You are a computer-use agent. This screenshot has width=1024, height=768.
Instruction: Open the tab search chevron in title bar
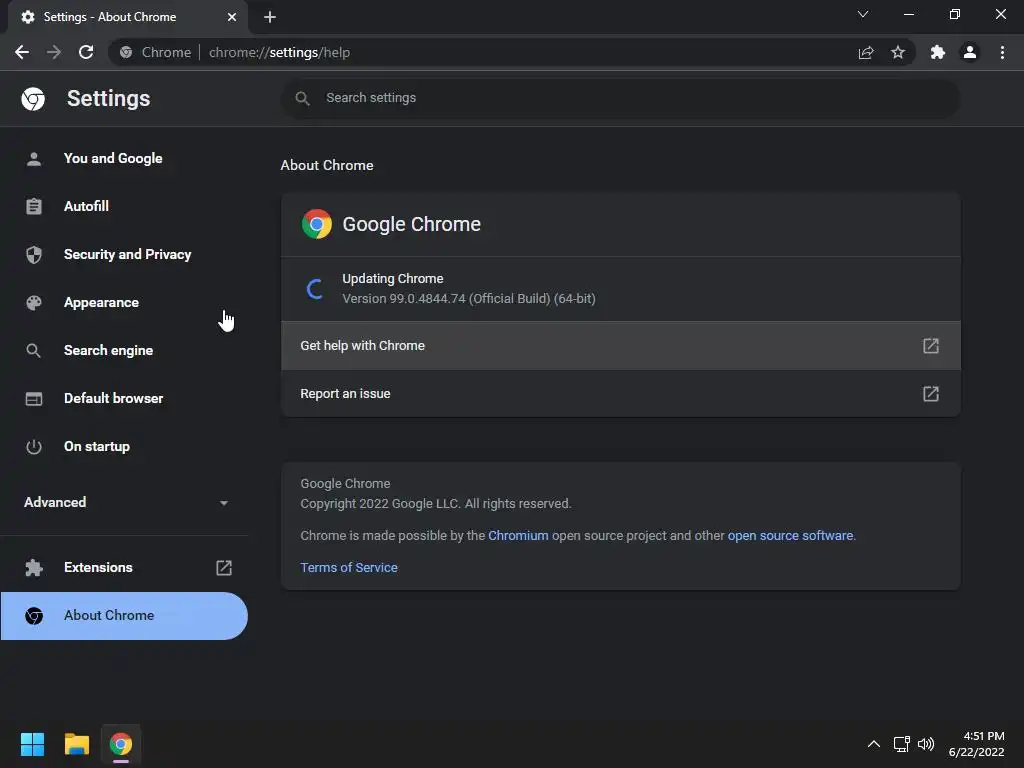863,14
